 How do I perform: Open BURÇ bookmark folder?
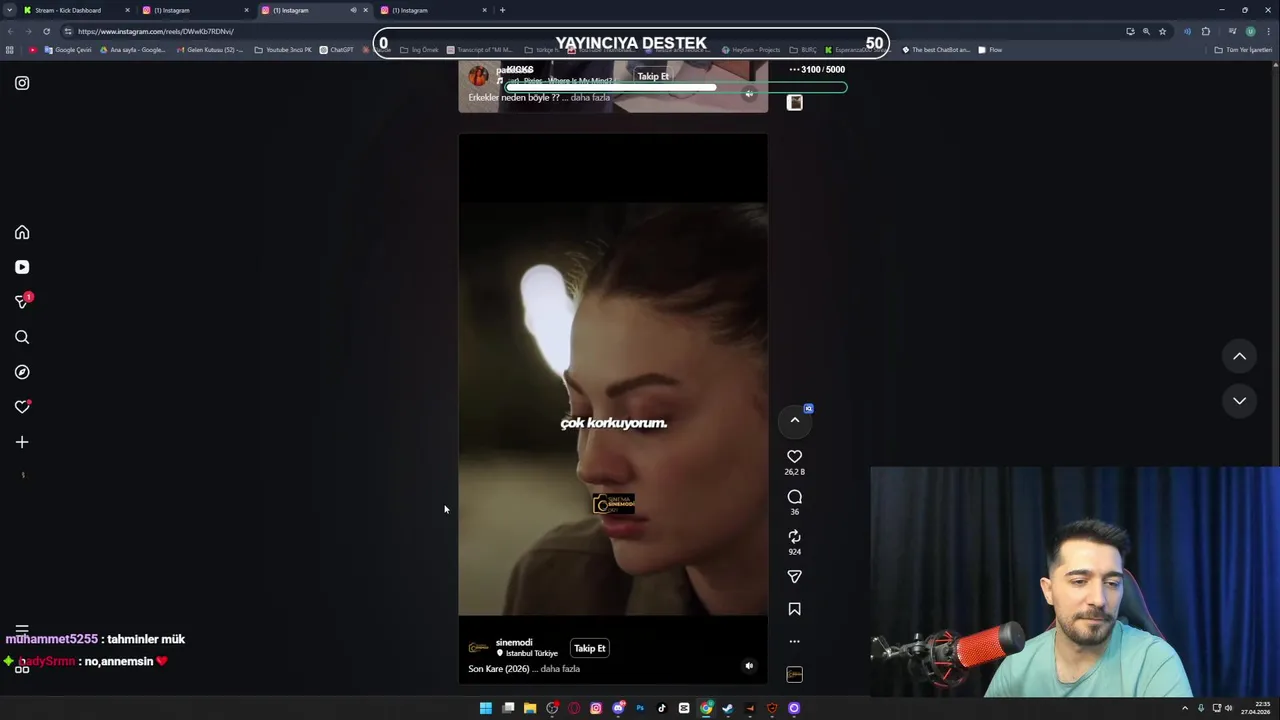tap(802, 50)
